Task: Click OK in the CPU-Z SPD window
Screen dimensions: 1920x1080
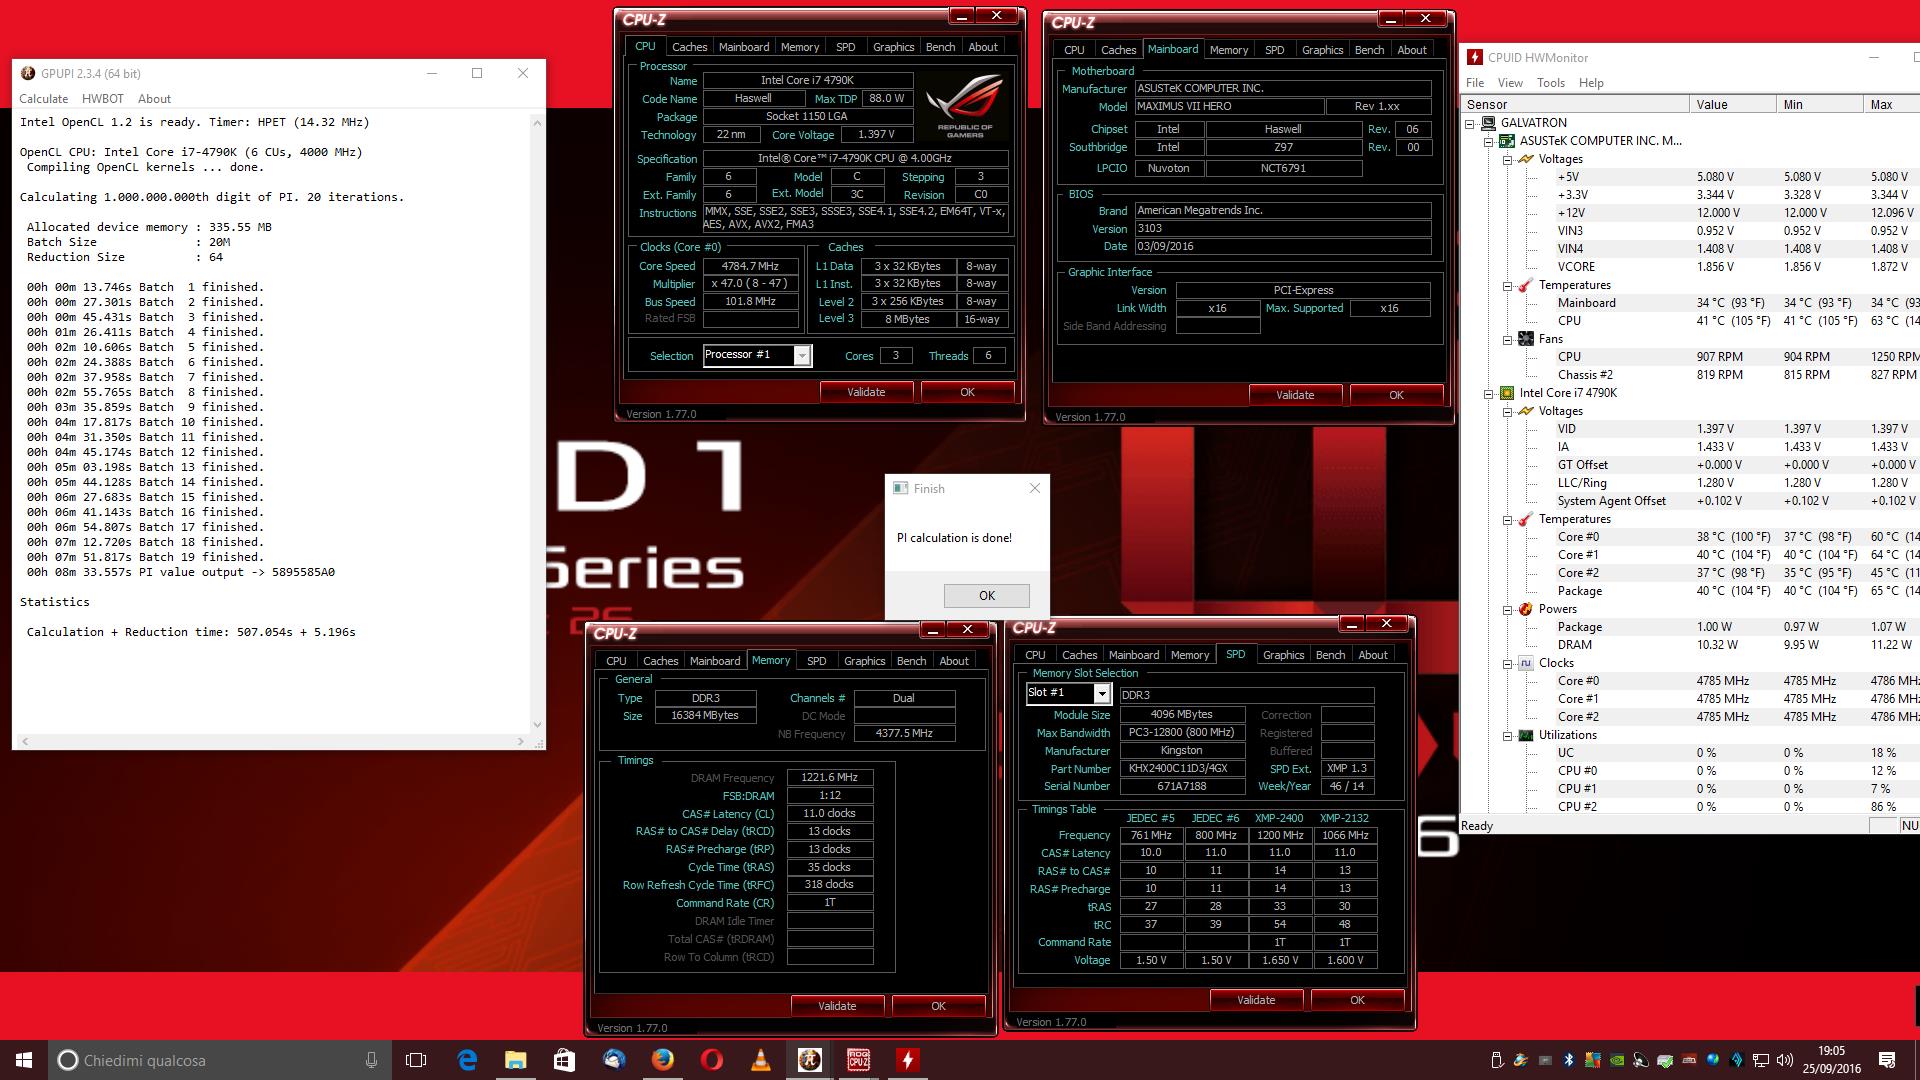Action: click(x=1357, y=1000)
